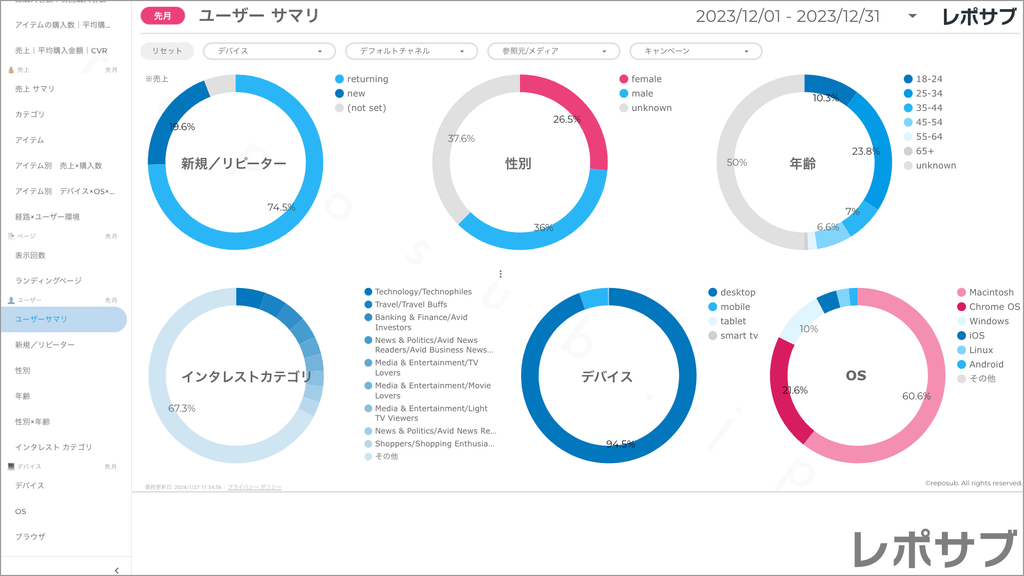Open the date range picker arrow

(912, 16)
